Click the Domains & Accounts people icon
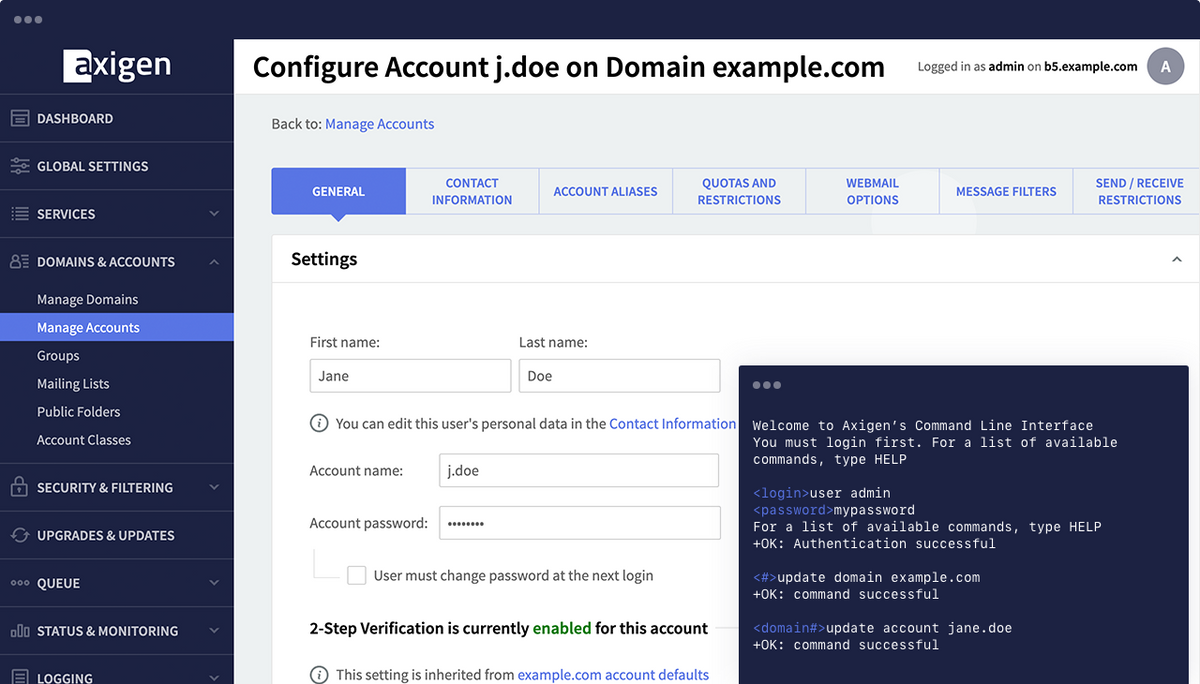Viewport: 1200px width, 684px height. pos(20,262)
